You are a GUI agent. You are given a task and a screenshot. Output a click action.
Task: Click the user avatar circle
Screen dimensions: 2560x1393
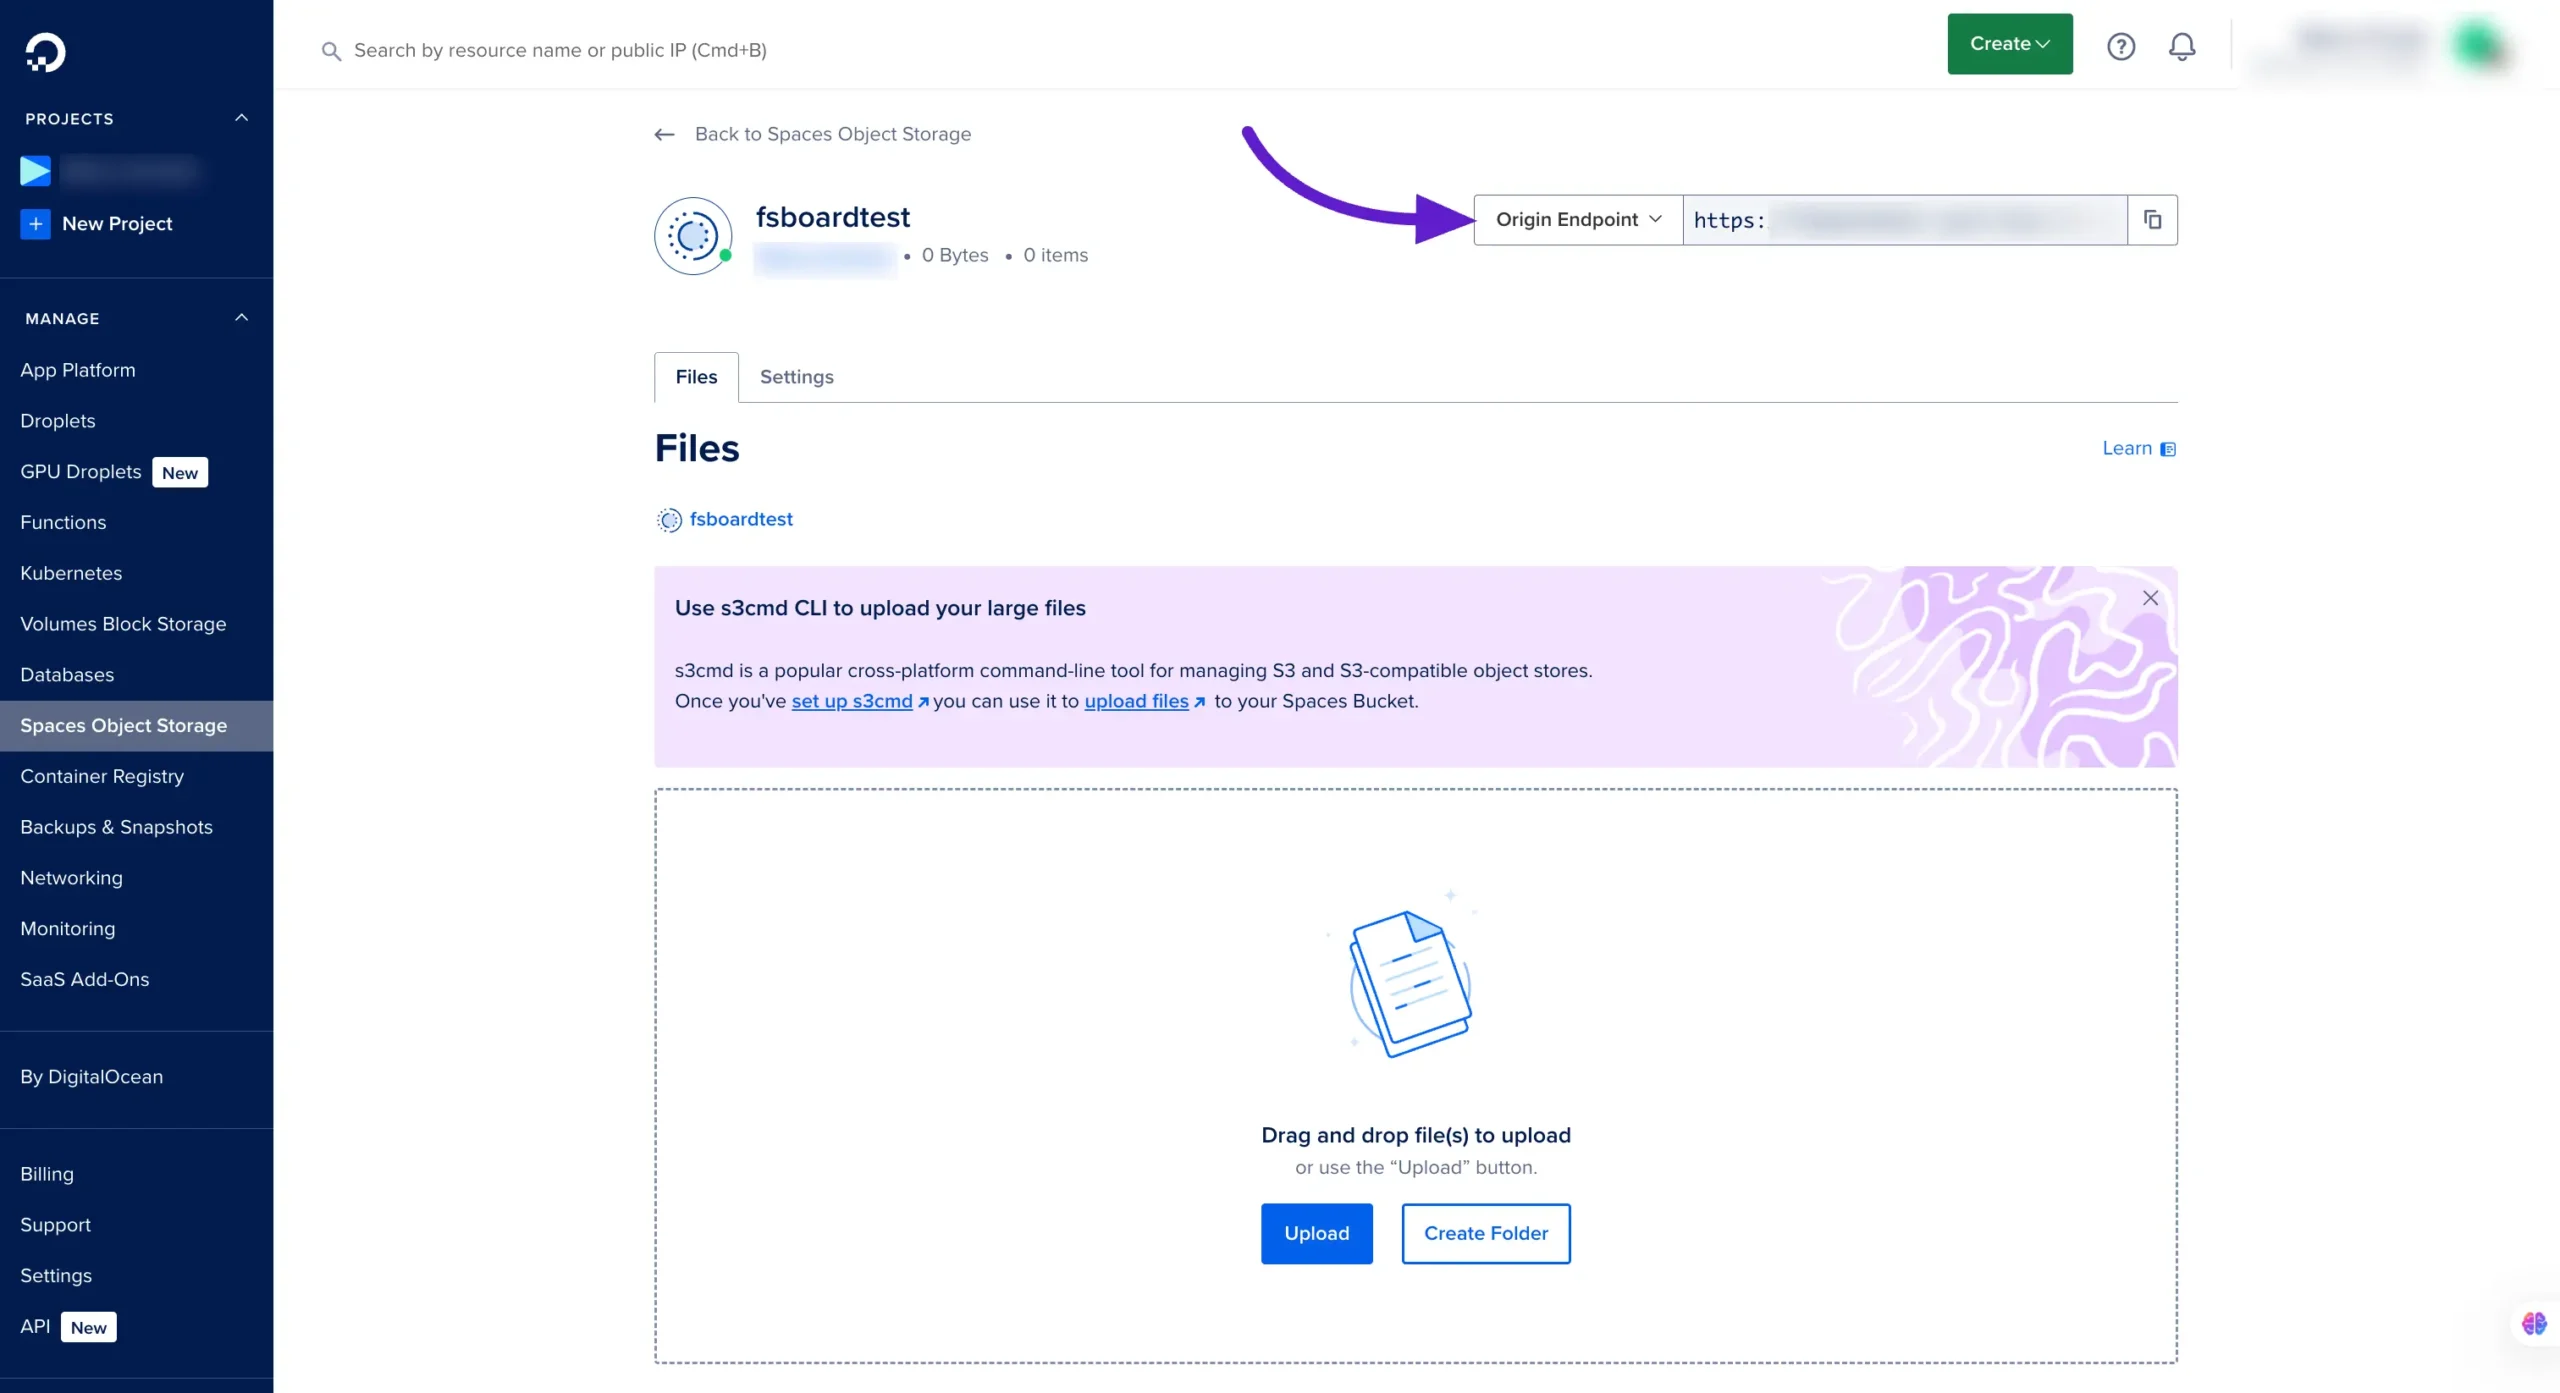[x=2478, y=44]
